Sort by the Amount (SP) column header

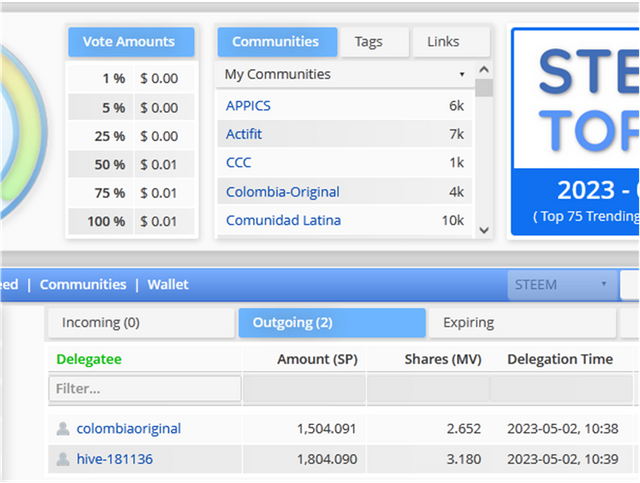[x=317, y=359]
